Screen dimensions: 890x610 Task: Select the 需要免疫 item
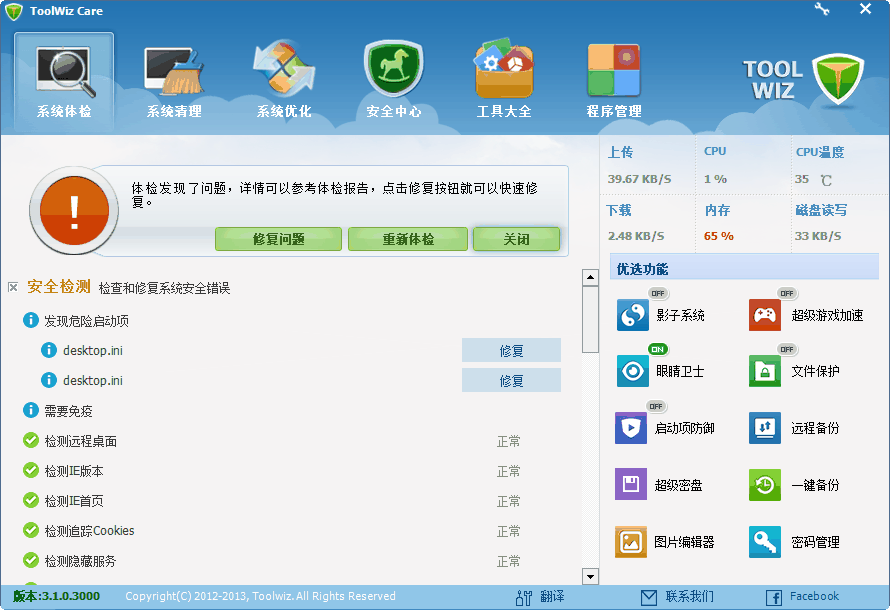point(68,411)
